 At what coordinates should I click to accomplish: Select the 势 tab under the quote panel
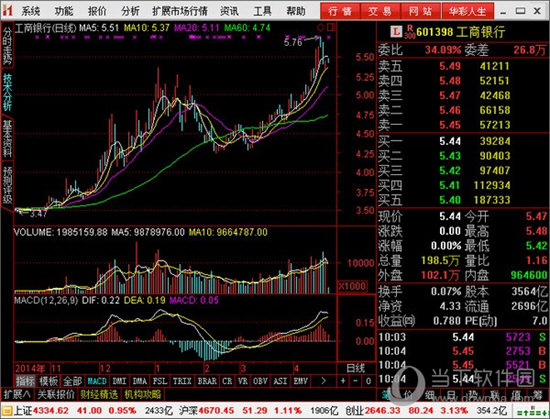[473, 395]
